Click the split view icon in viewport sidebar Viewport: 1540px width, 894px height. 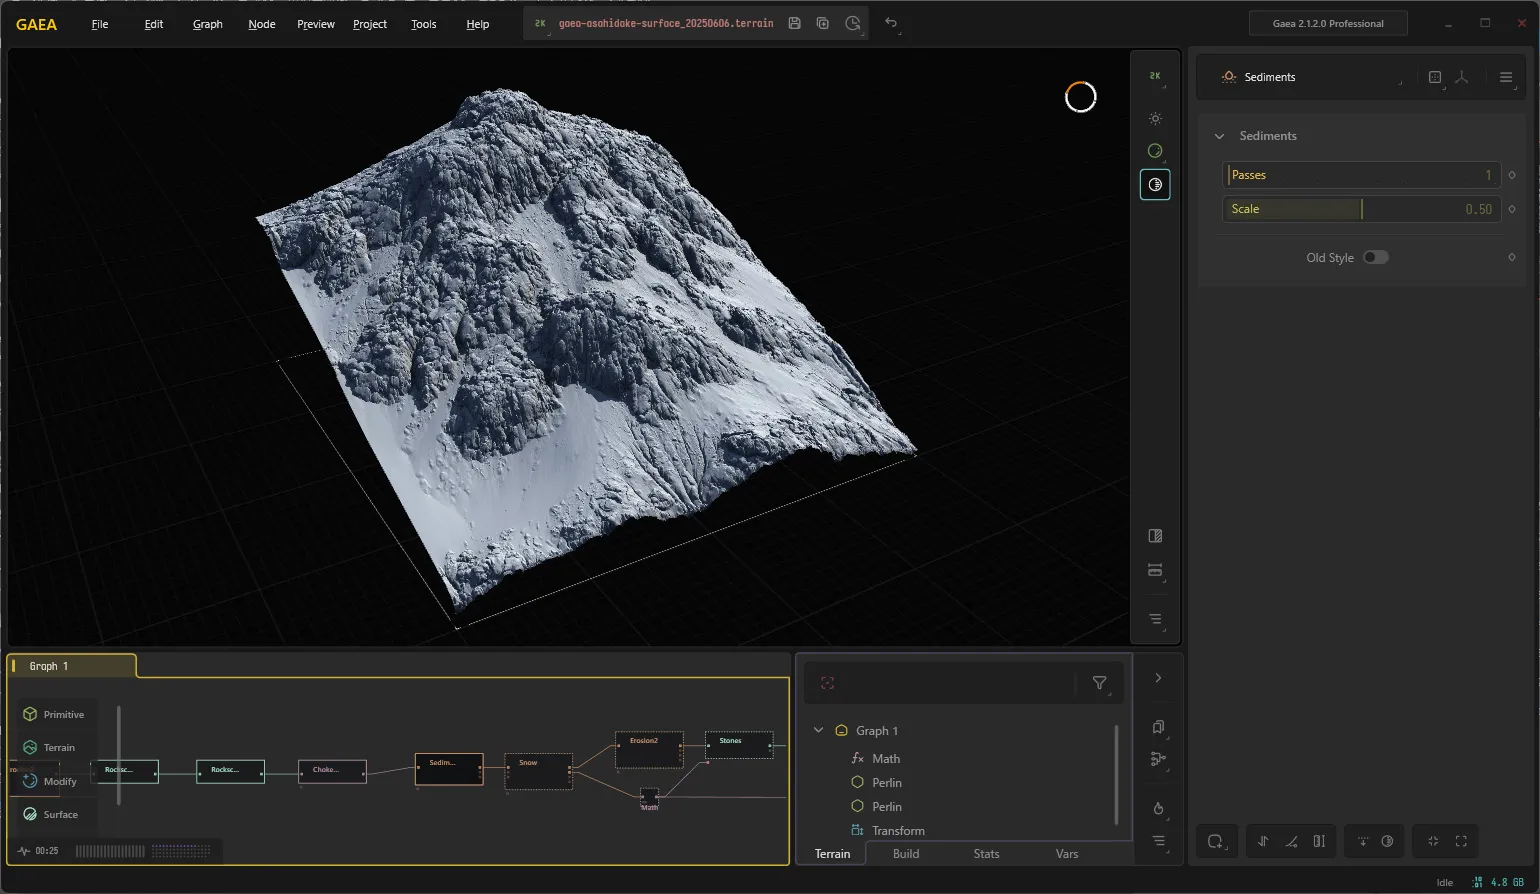click(1155, 536)
